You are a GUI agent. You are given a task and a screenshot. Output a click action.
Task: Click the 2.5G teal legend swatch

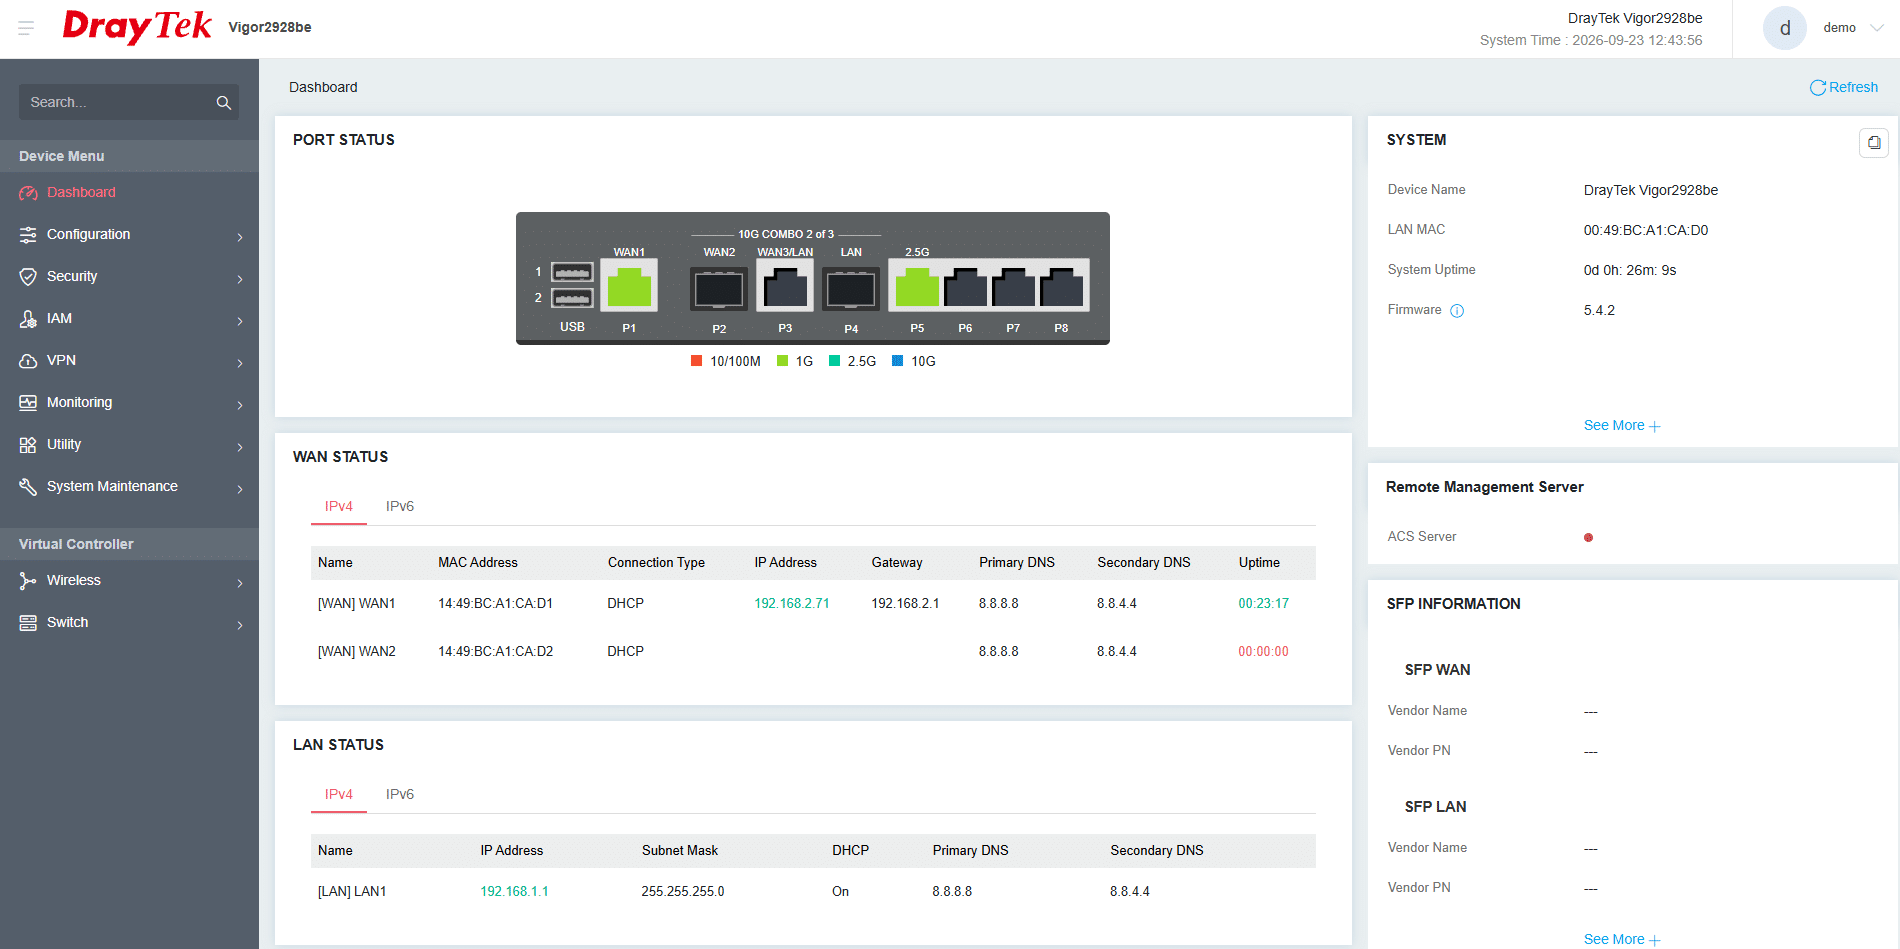click(834, 361)
